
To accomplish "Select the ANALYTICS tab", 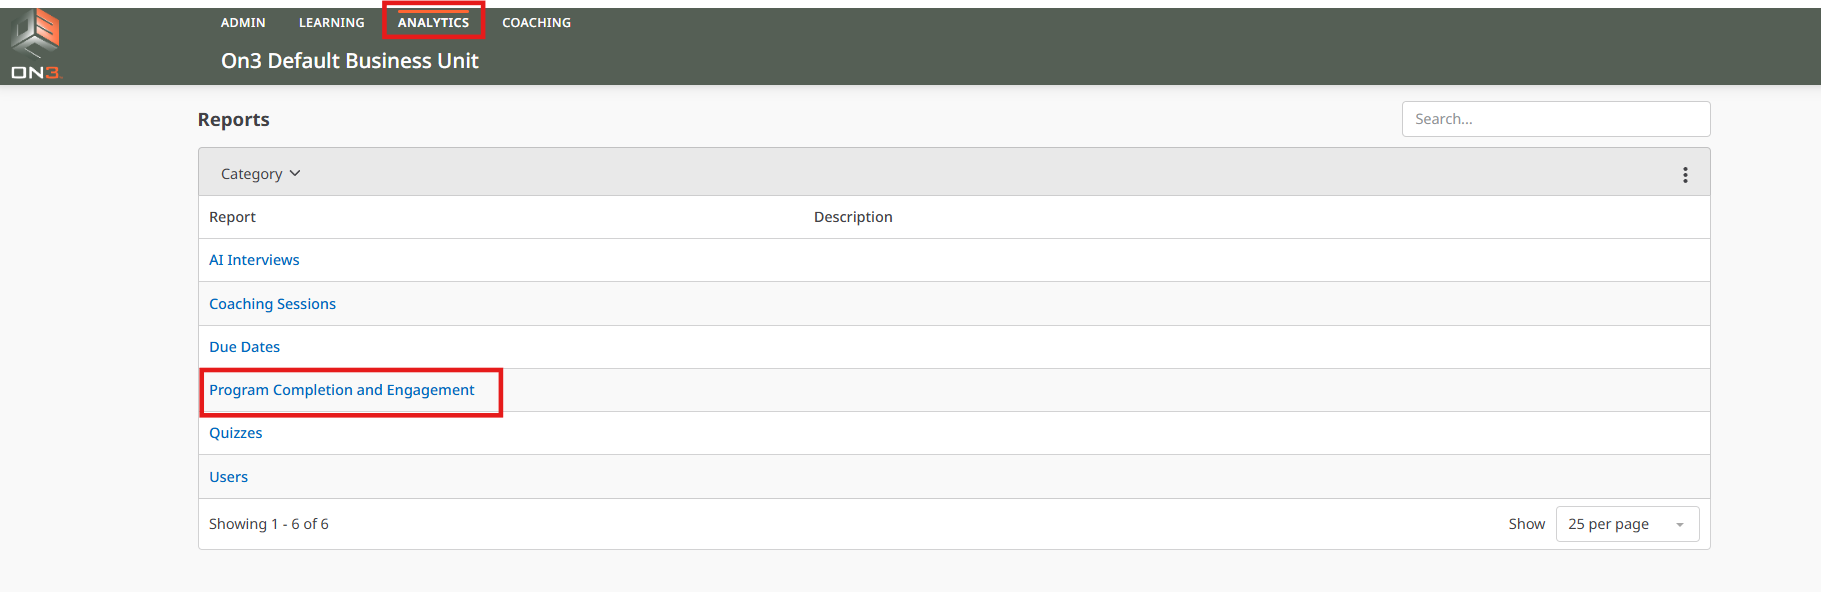I will [433, 22].
